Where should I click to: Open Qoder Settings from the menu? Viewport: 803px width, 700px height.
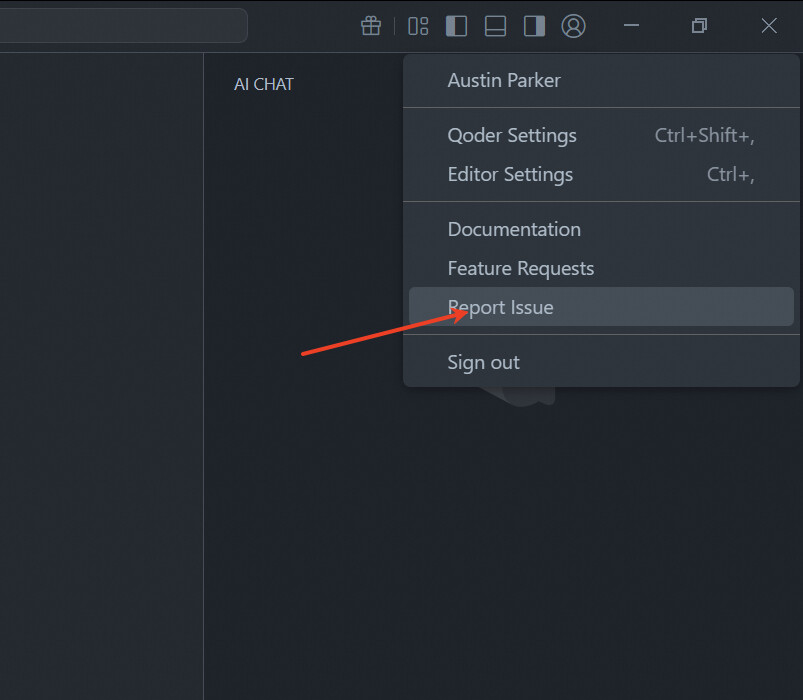[x=512, y=135]
